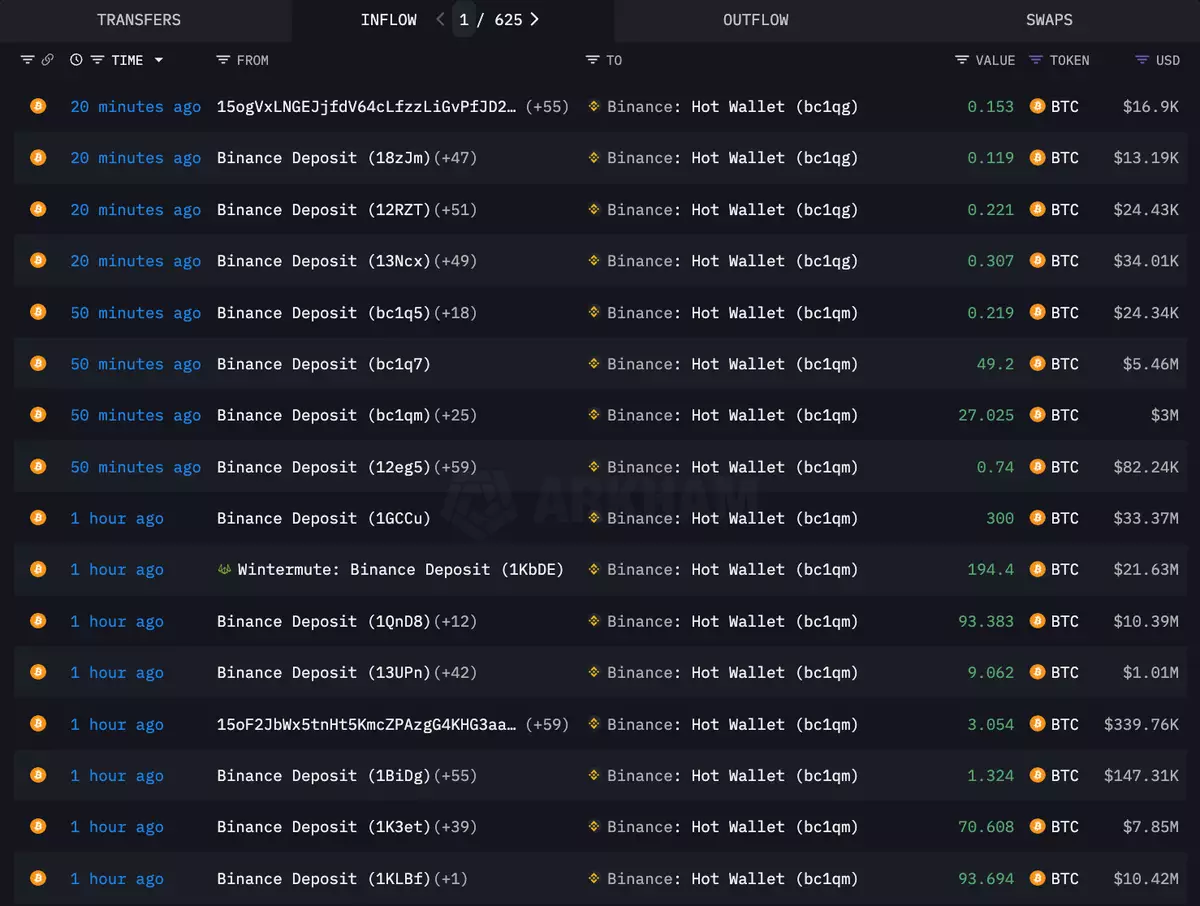The width and height of the screenshot is (1200, 906).
Task: Open the 15oF2JbWx5tnHt5KmcZPAzgG4KHG3aa address
Action: [367, 724]
